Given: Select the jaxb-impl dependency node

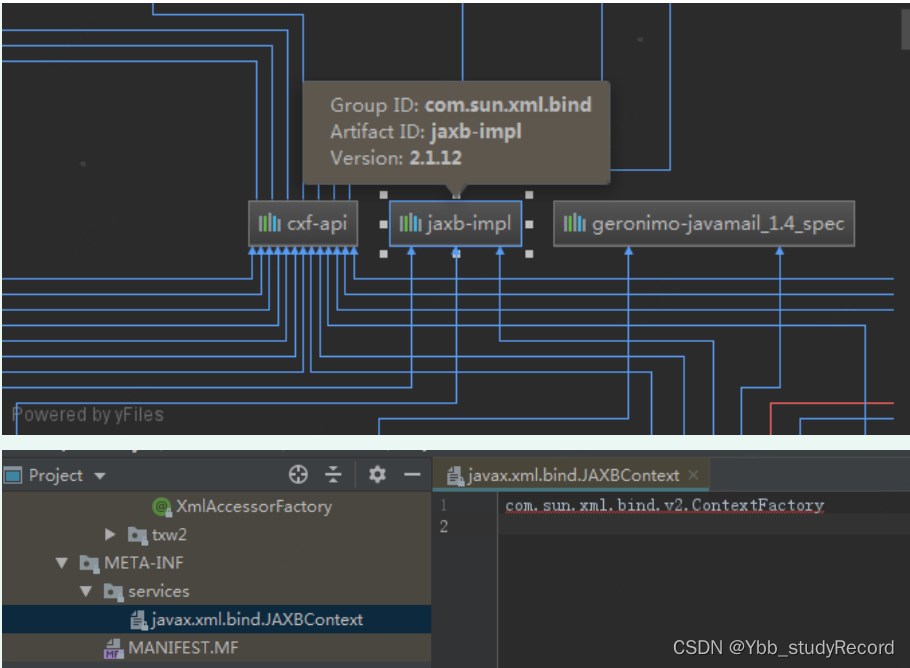Looking at the screenshot, I should [x=455, y=224].
